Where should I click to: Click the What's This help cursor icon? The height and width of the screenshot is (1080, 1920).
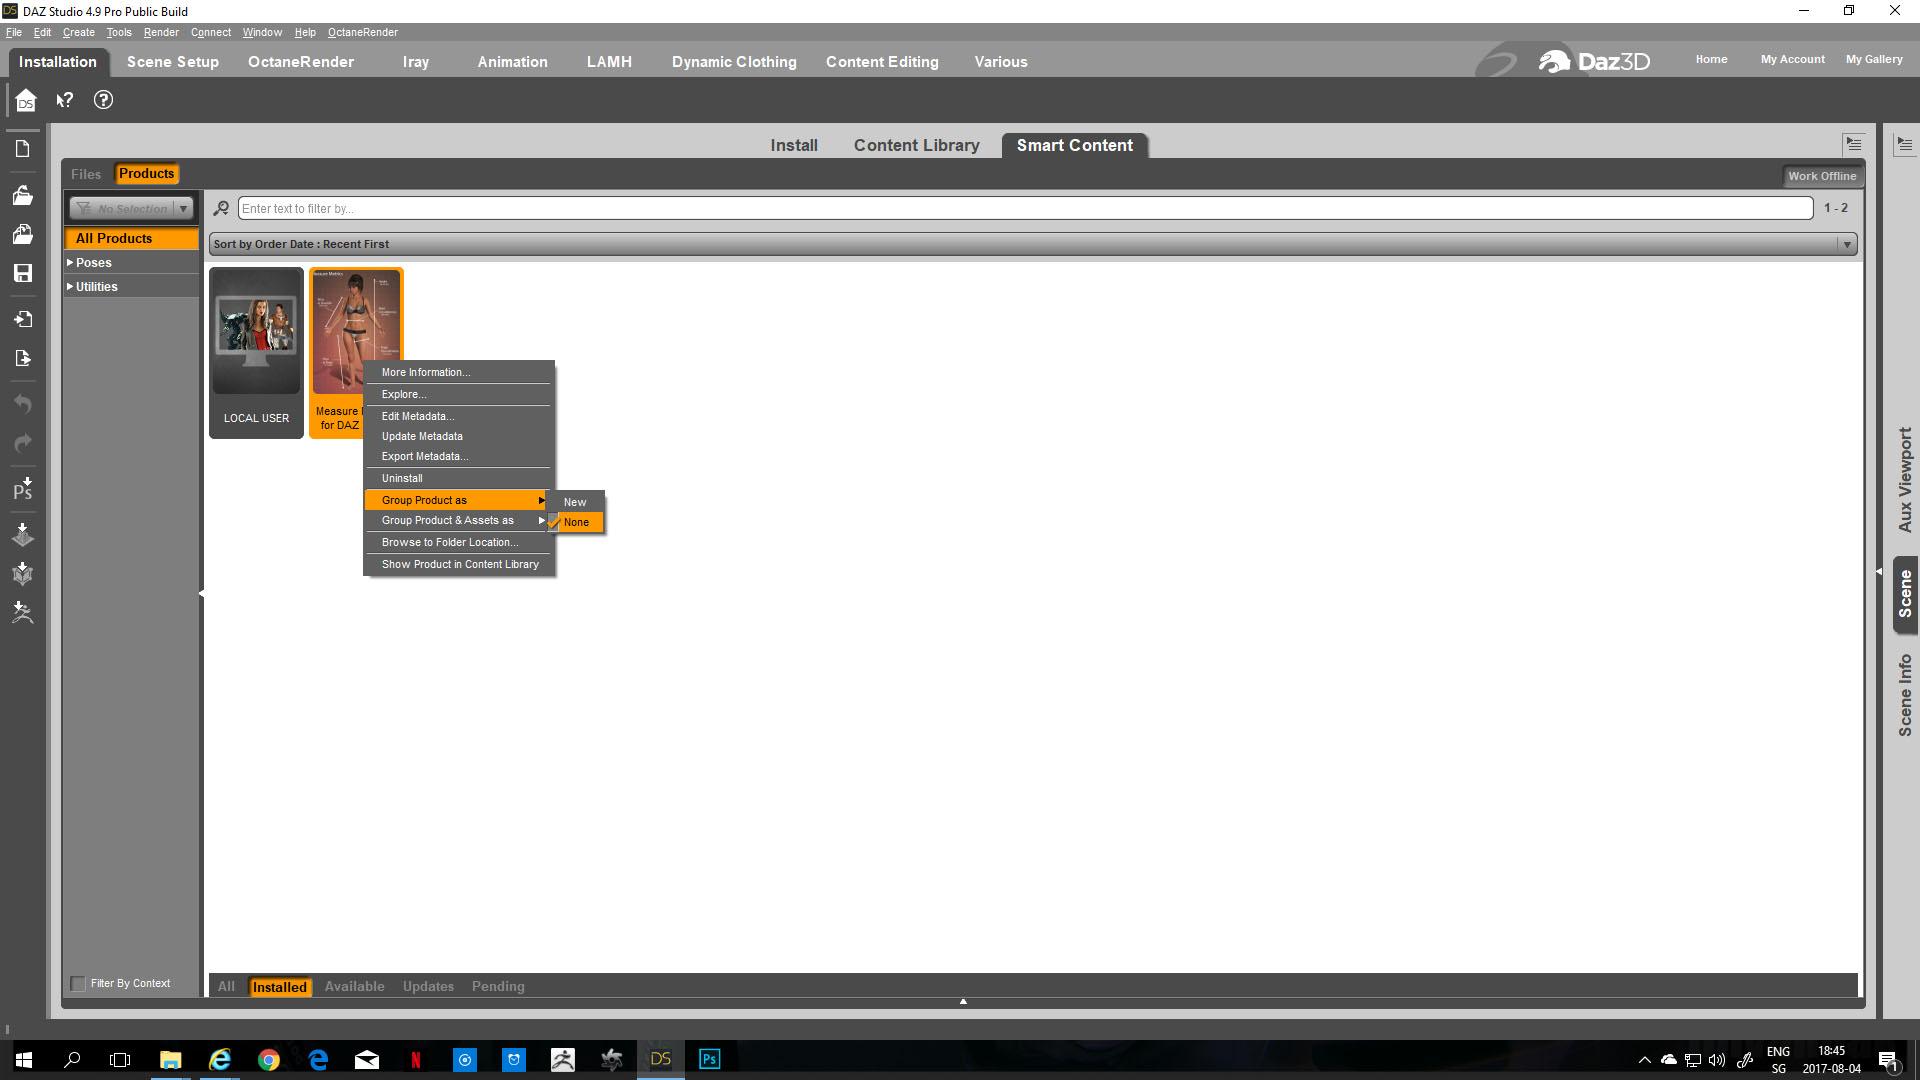click(x=65, y=100)
